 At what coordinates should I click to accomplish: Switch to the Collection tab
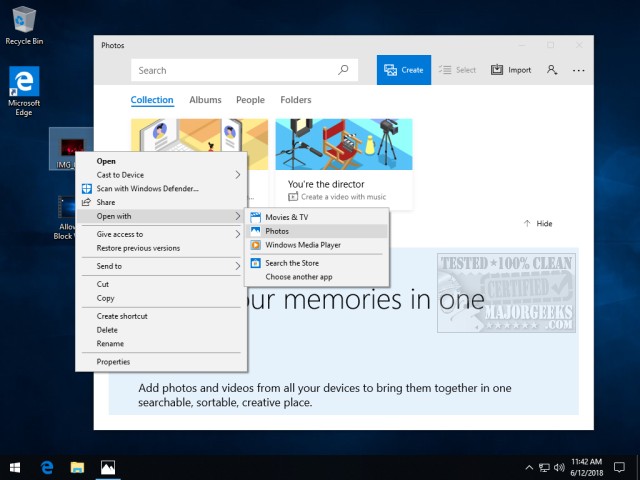point(152,100)
